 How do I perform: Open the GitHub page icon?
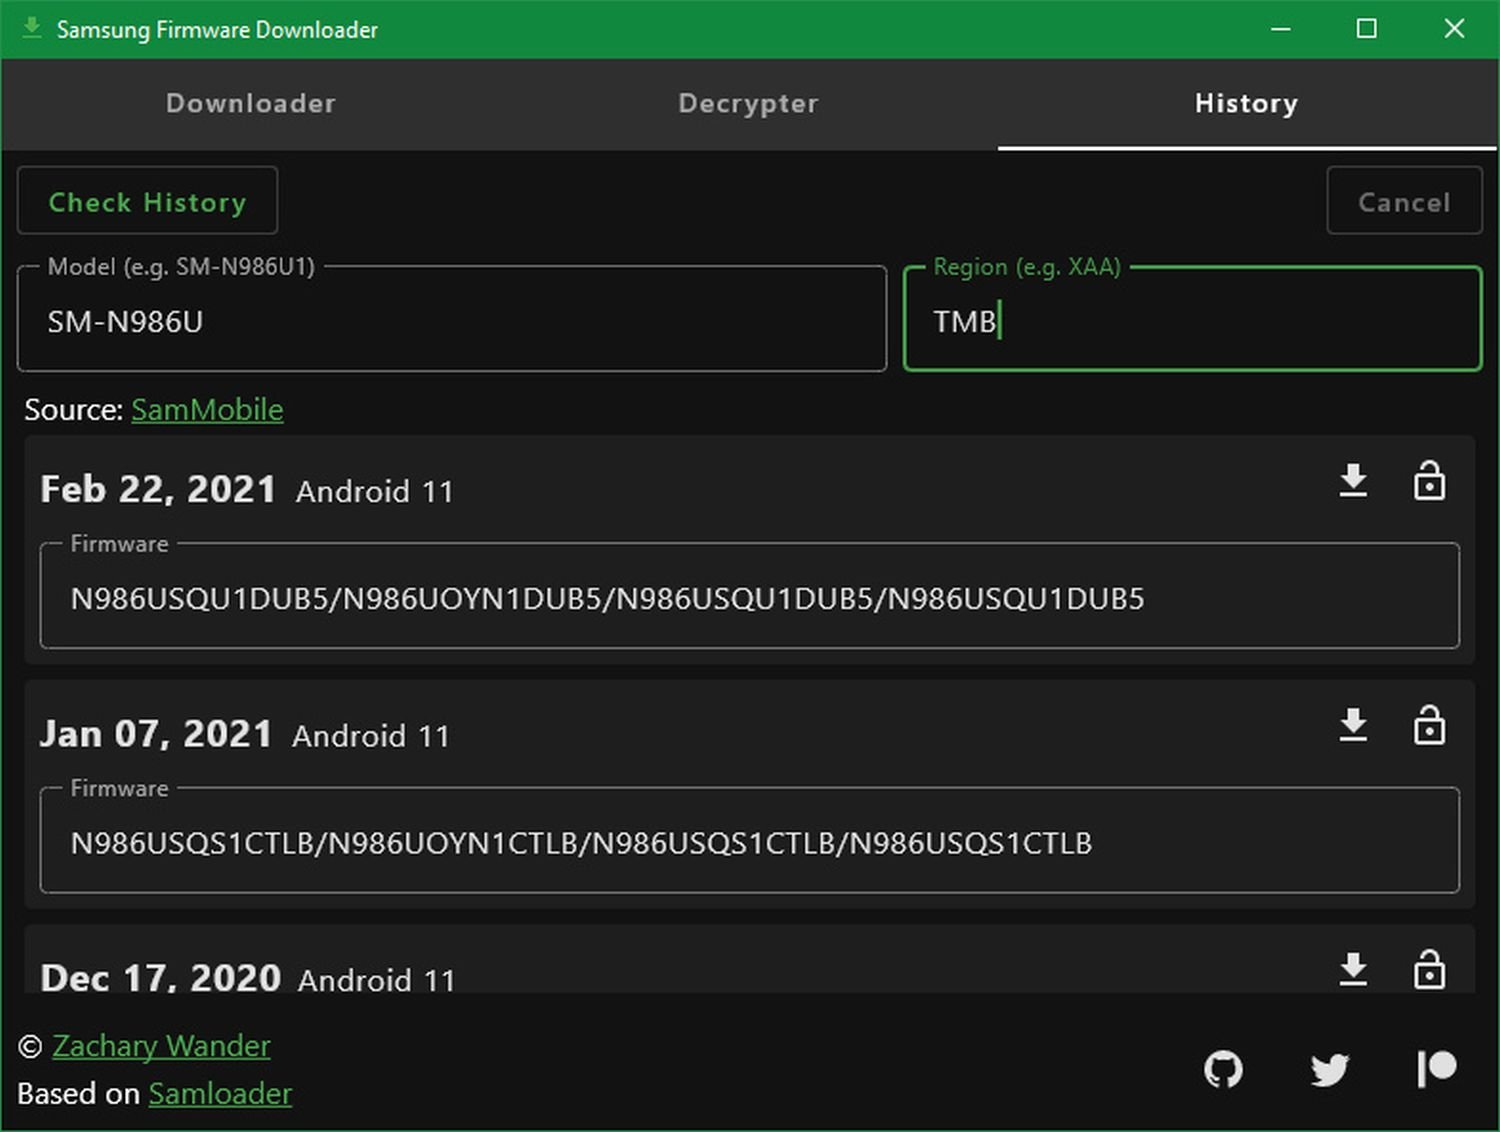point(1223,1069)
